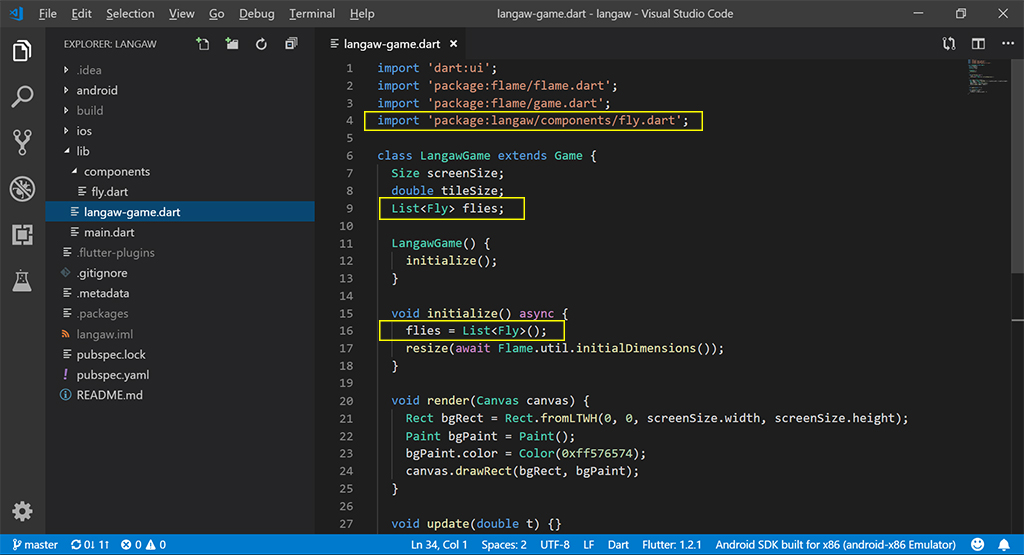The image size is (1024, 555).
Task: Expand the android folder
Action: pos(96,90)
